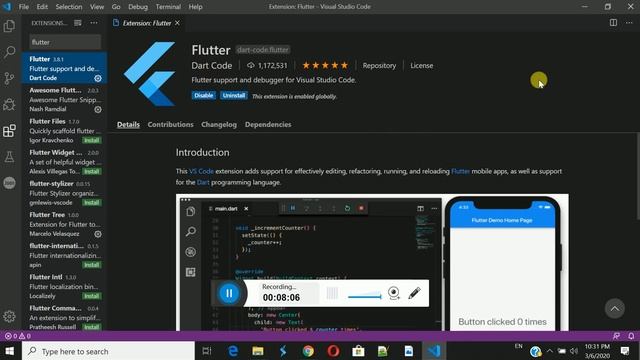Uninstall the Flutter extension

click(234, 96)
